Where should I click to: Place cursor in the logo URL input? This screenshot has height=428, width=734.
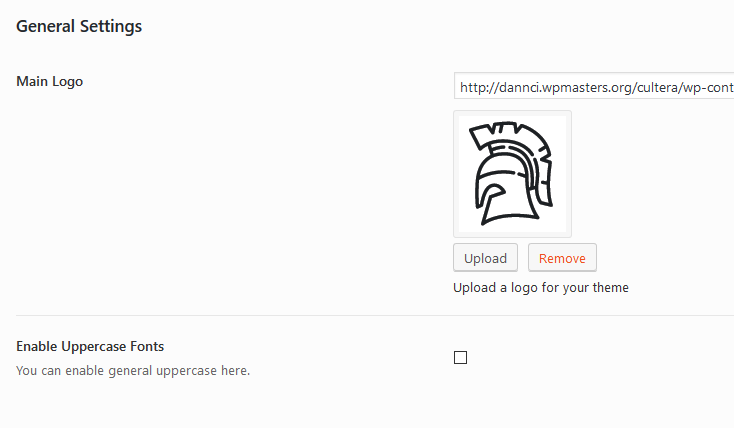coord(594,87)
